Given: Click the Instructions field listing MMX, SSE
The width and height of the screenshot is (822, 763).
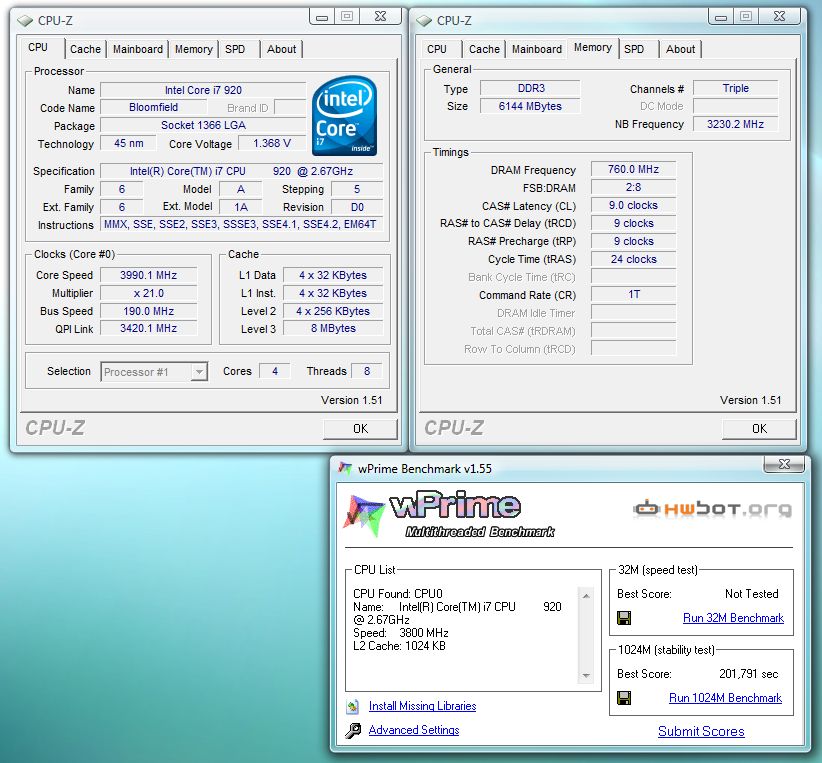Looking at the screenshot, I should point(241,224).
